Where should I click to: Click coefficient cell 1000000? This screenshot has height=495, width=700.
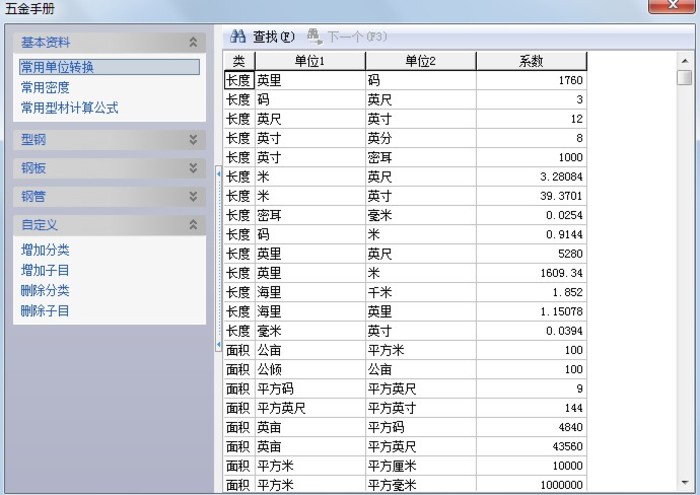[x=531, y=485]
